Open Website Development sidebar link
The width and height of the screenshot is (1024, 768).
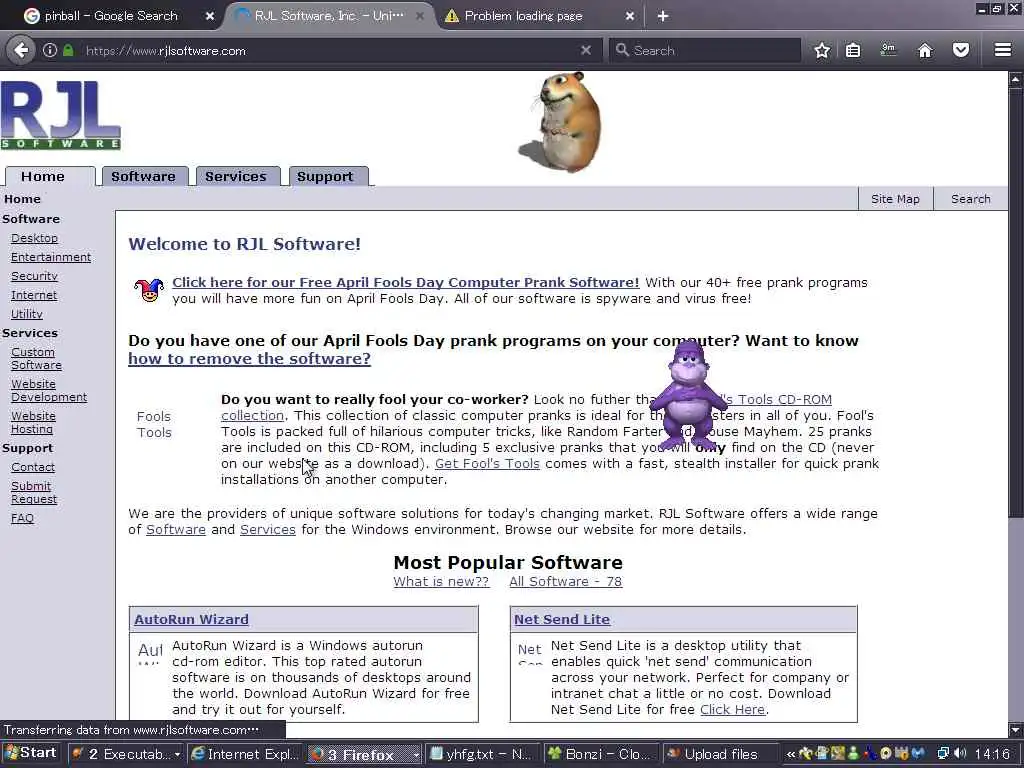tap(49, 391)
